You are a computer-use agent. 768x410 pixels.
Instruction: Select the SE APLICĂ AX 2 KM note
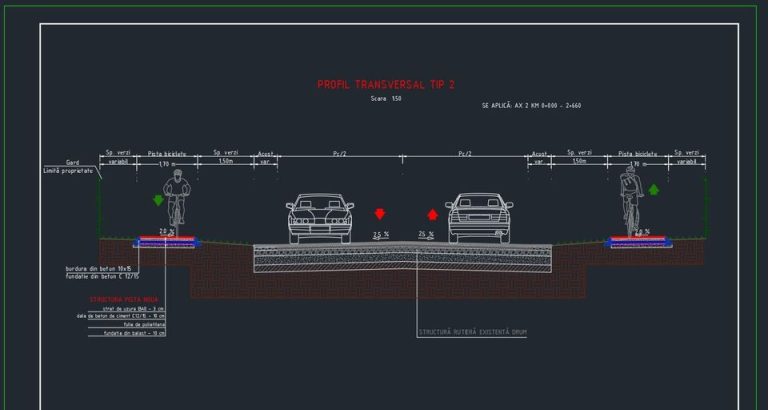click(531, 105)
